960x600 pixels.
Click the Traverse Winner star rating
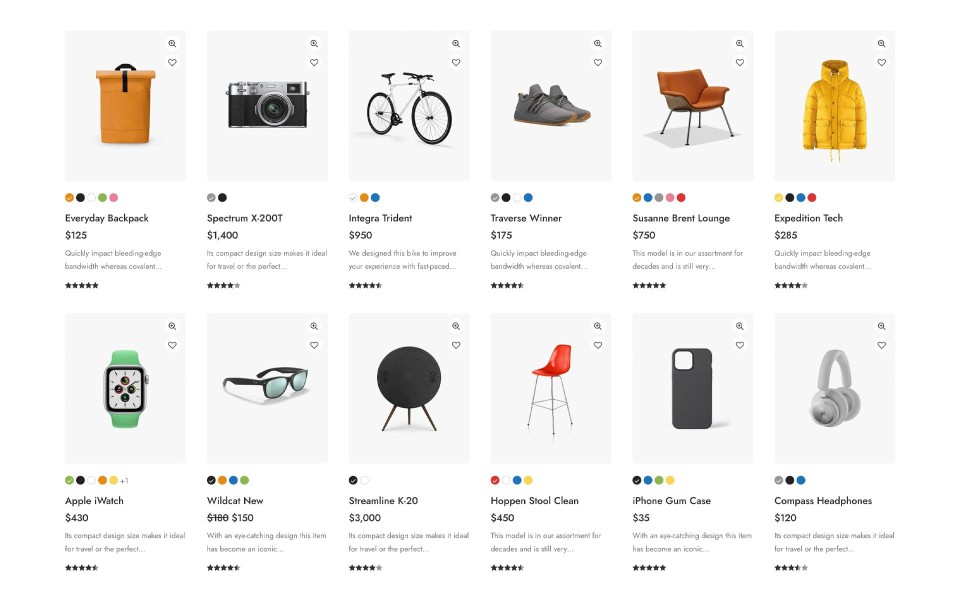point(507,286)
